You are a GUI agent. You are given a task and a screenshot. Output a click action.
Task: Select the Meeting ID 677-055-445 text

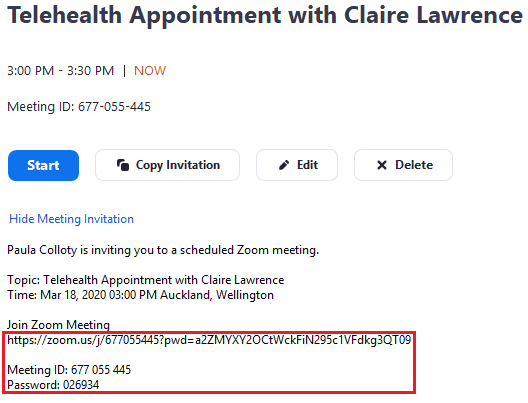click(79, 107)
